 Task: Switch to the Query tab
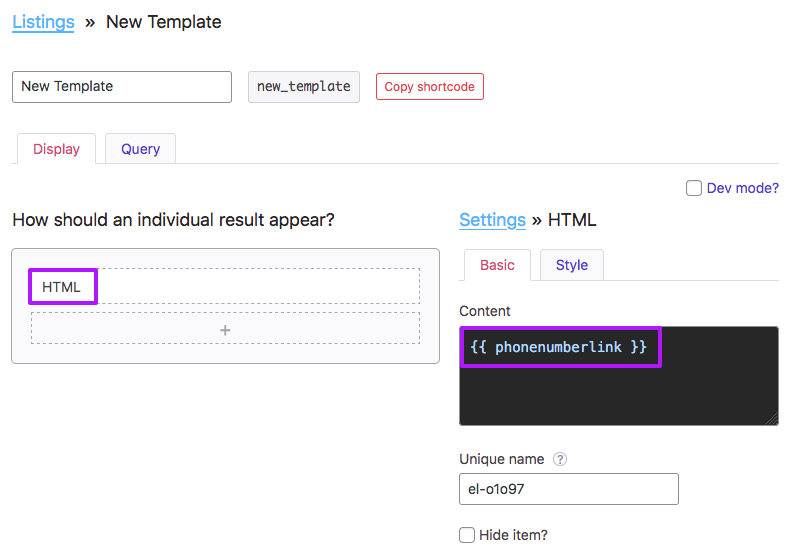click(x=140, y=149)
